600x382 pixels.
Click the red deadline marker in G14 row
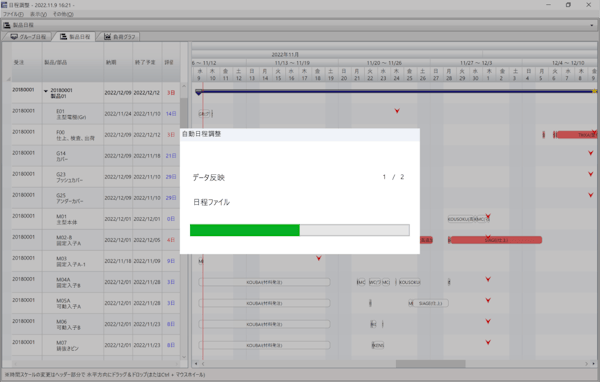[x=591, y=153]
